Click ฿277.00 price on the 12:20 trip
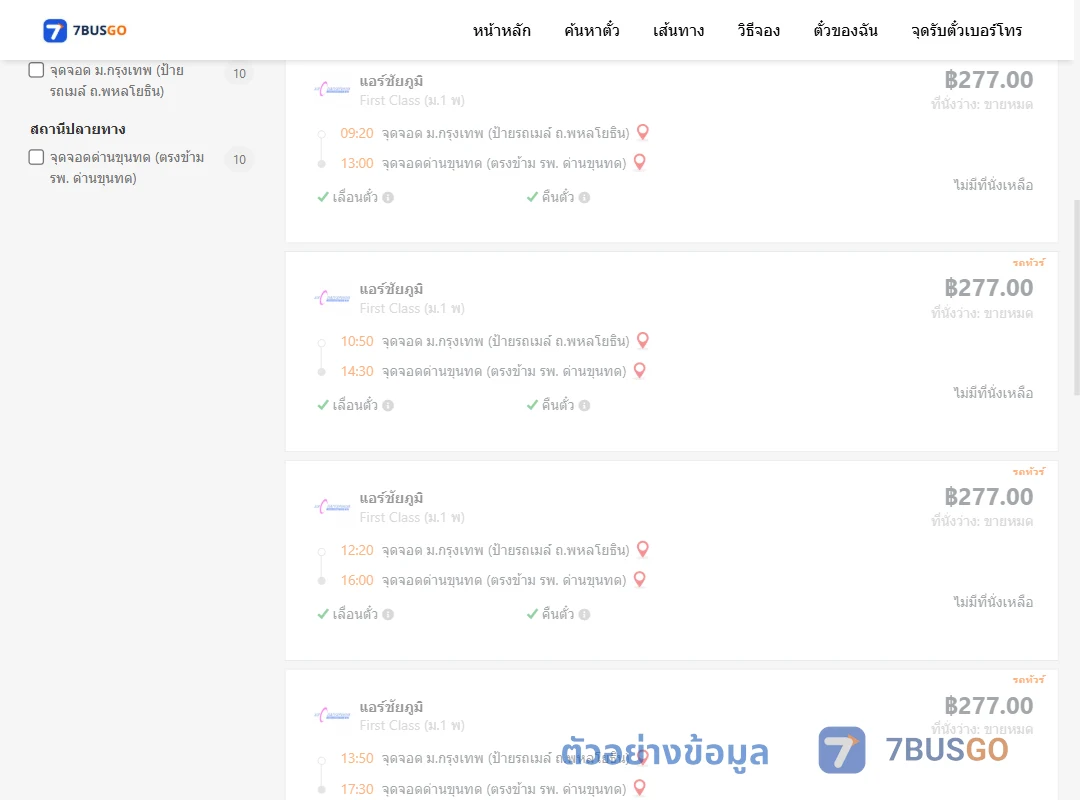This screenshot has height=800, width=1080. coord(988,497)
